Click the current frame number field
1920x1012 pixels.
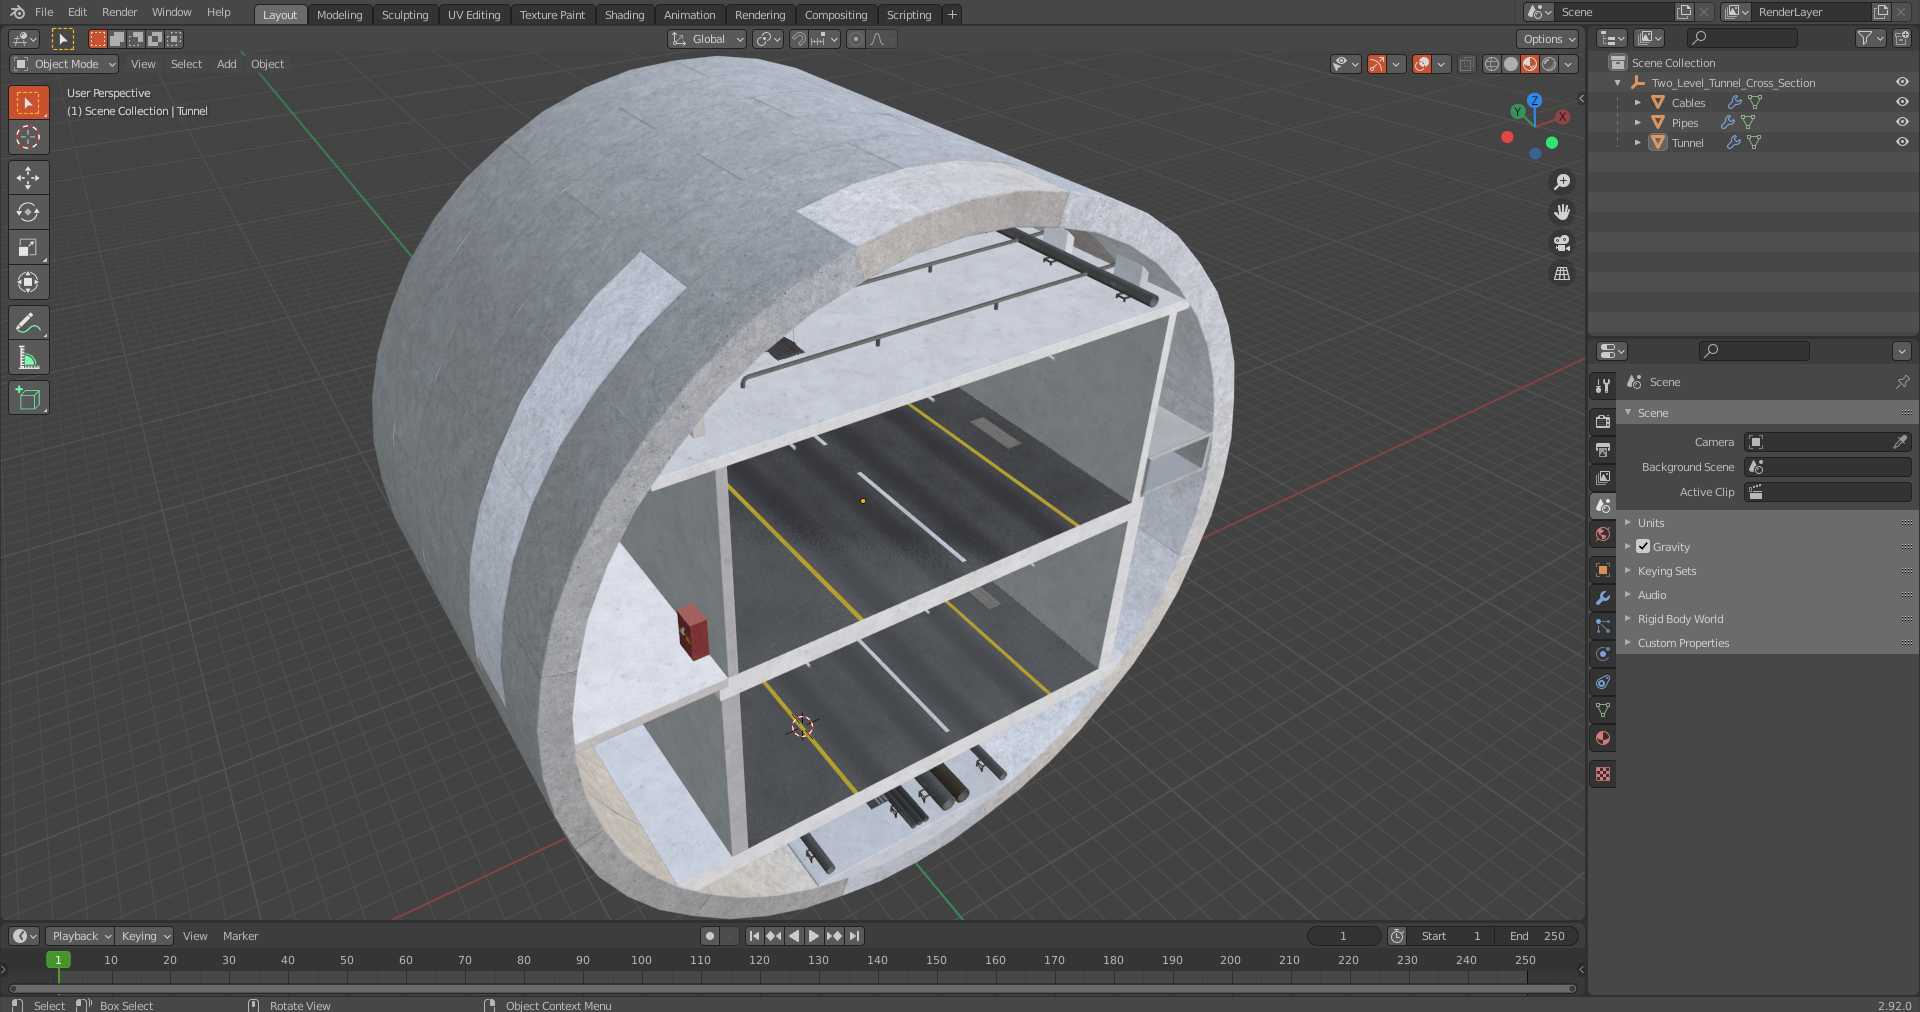point(1343,936)
